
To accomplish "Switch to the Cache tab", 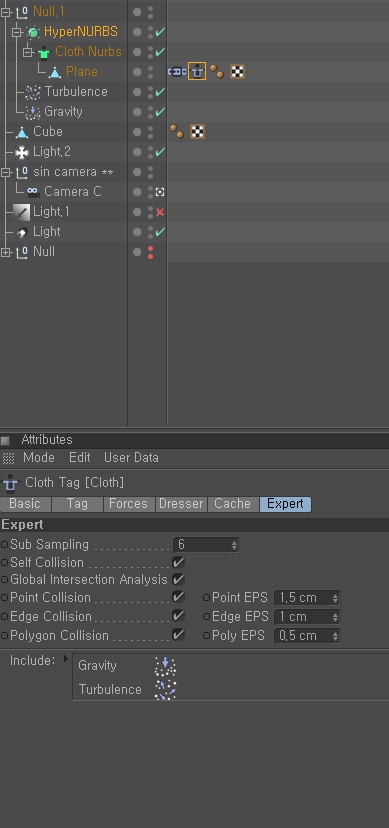I will [x=233, y=504].
